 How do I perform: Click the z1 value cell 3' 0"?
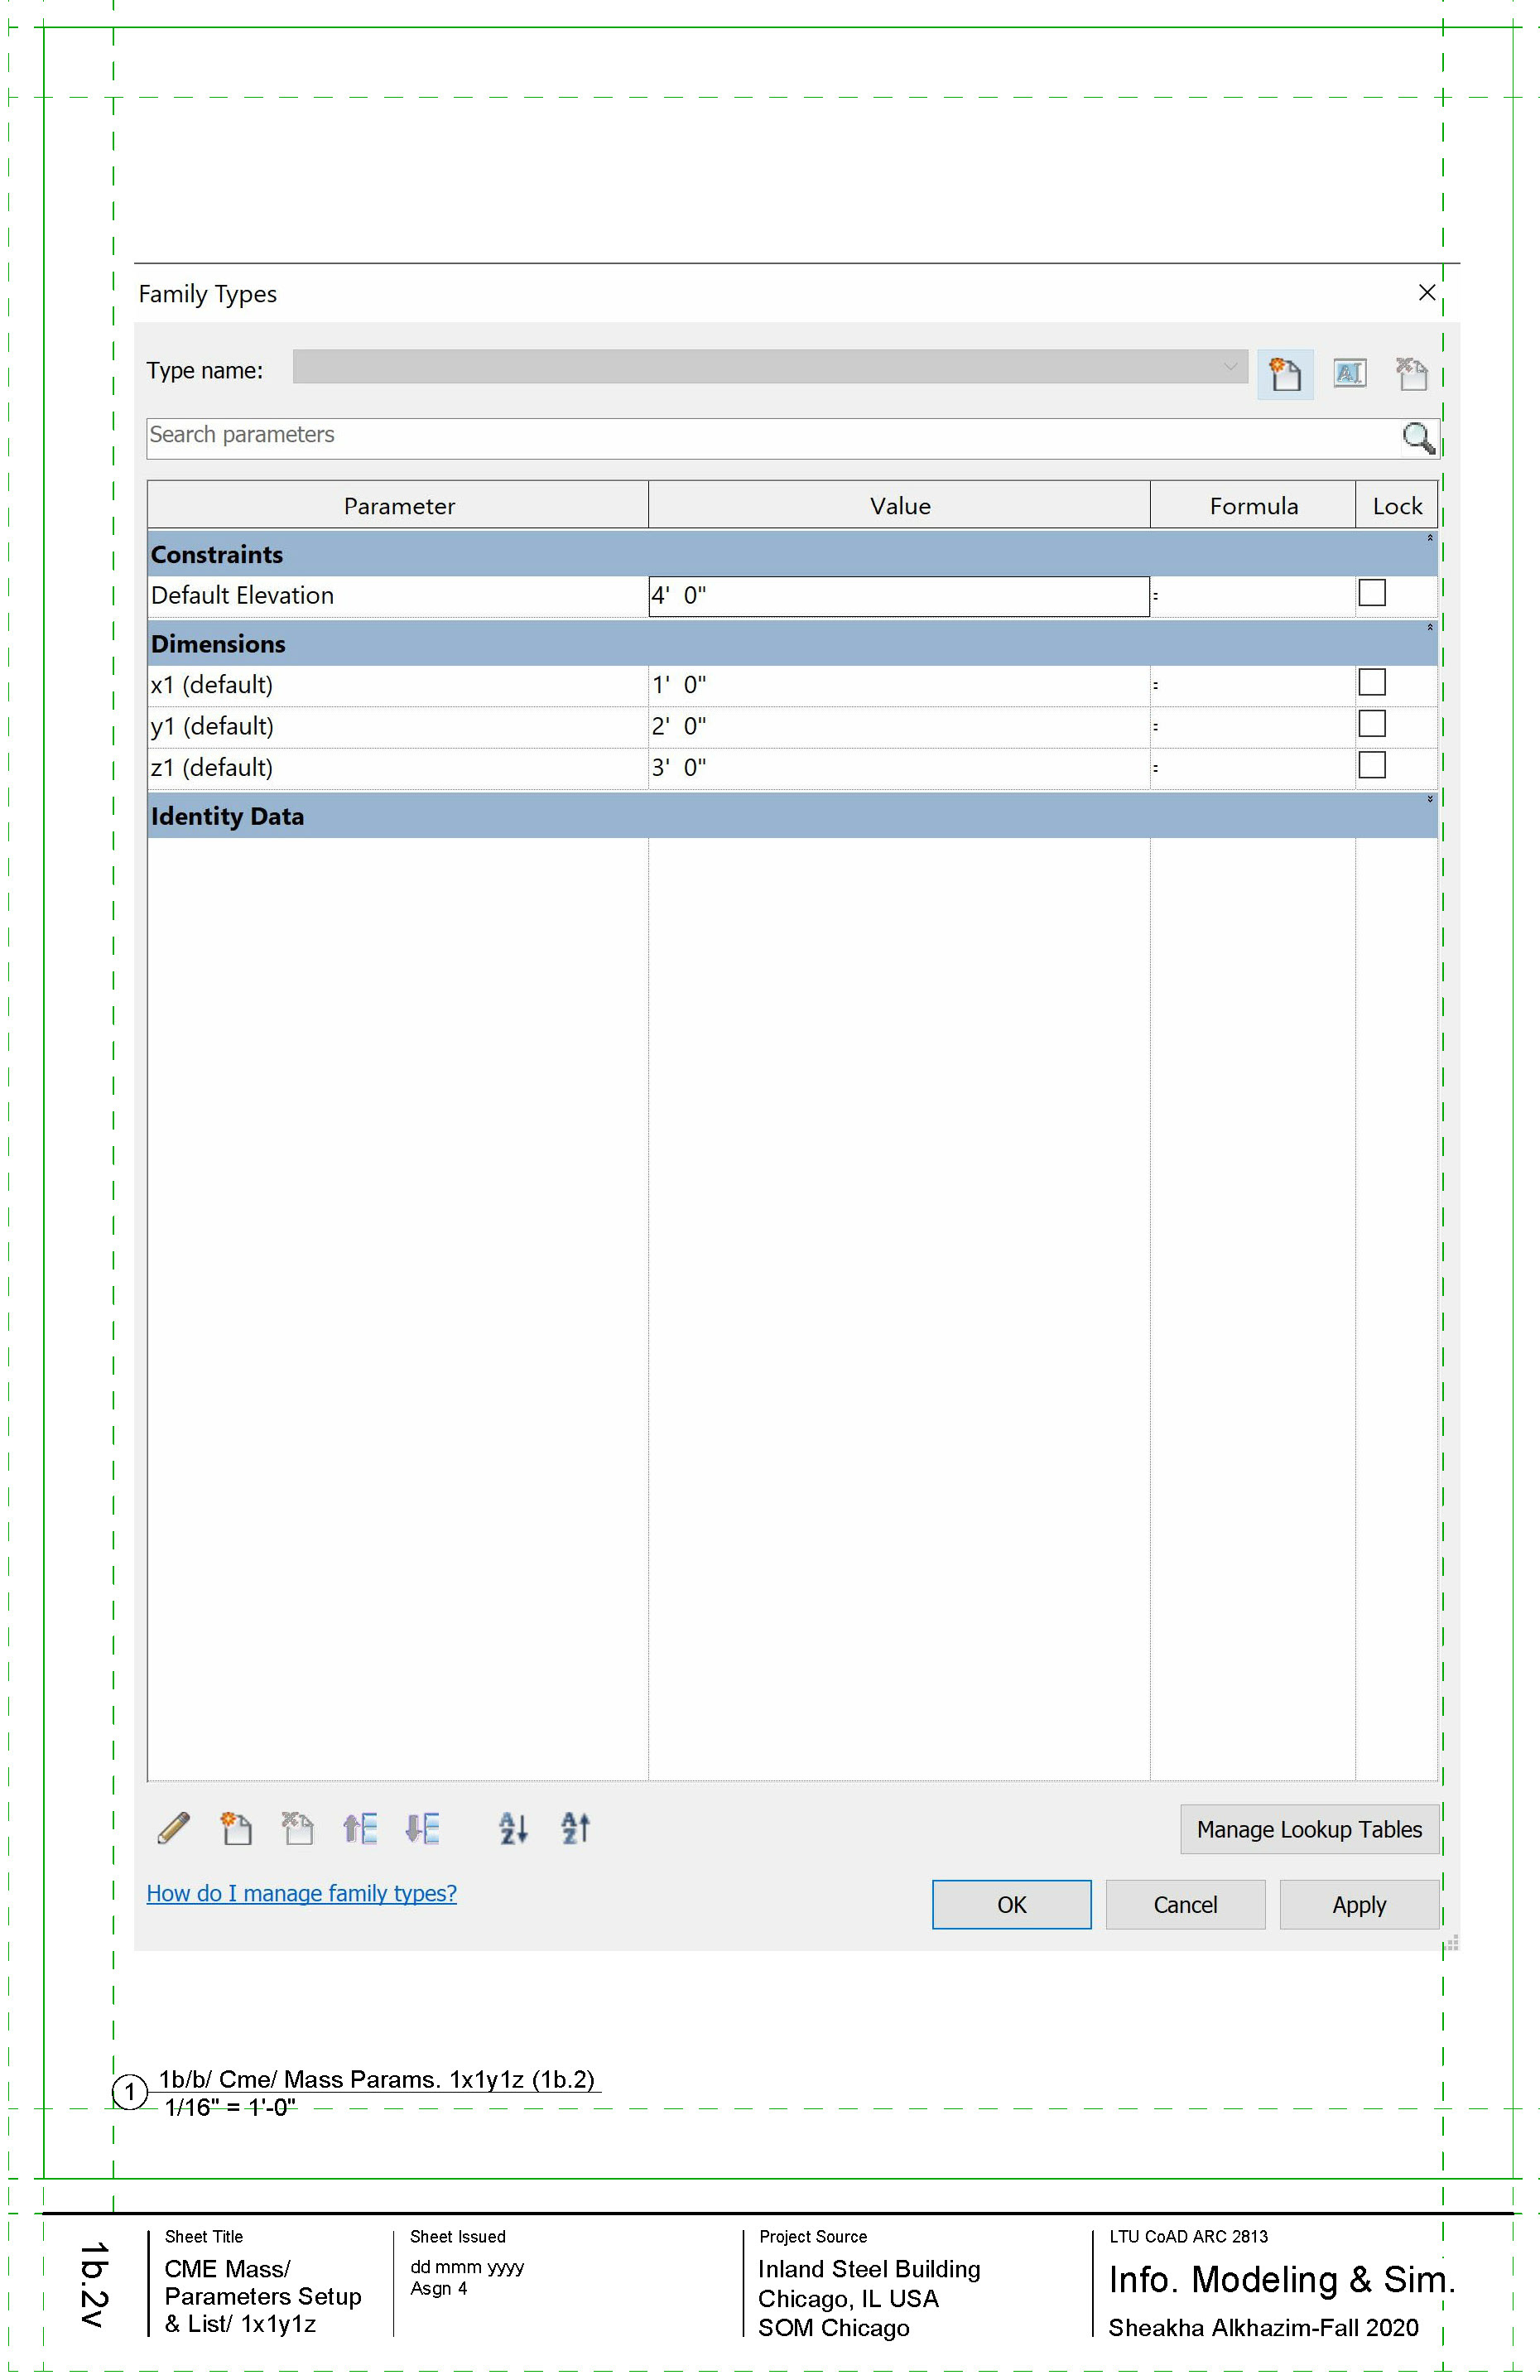pos(898,768)
